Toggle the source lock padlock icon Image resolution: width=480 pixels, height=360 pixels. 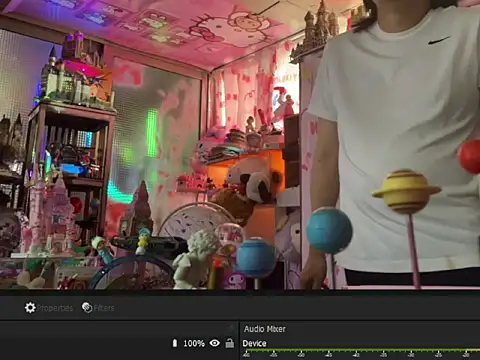point(230,343)
